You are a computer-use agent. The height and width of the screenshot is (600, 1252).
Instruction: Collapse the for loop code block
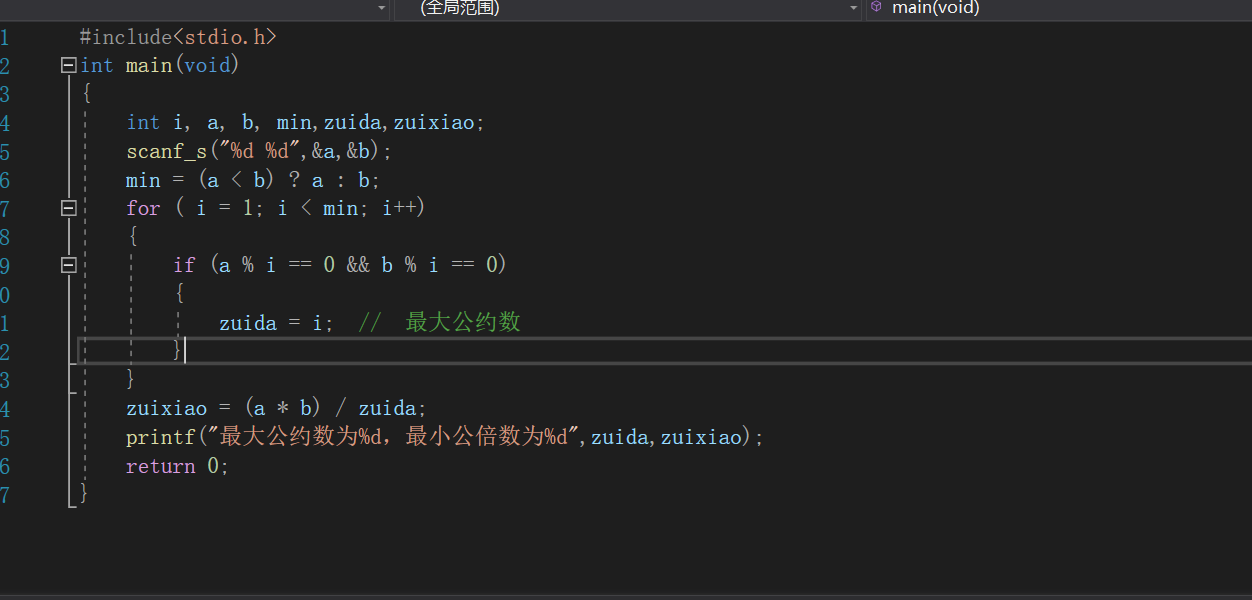pyautogui.click(x=68, y=208)
